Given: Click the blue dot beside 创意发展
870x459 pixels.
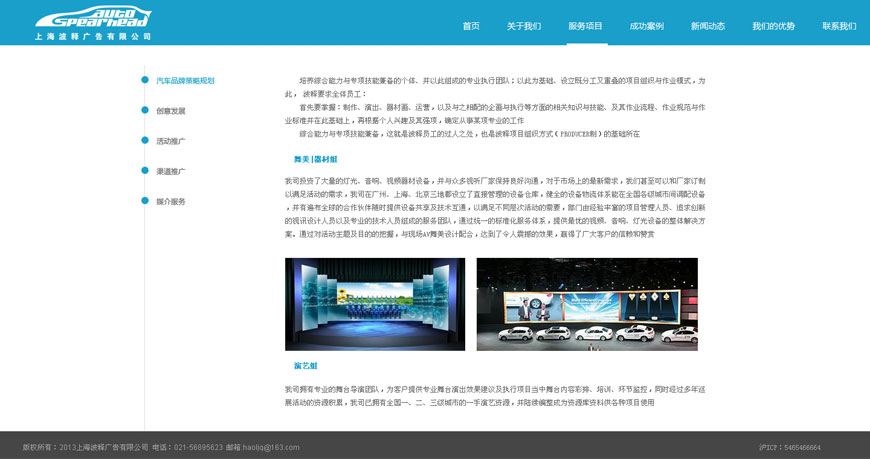Looking at the screenshot, I should (x=145, y=110).
